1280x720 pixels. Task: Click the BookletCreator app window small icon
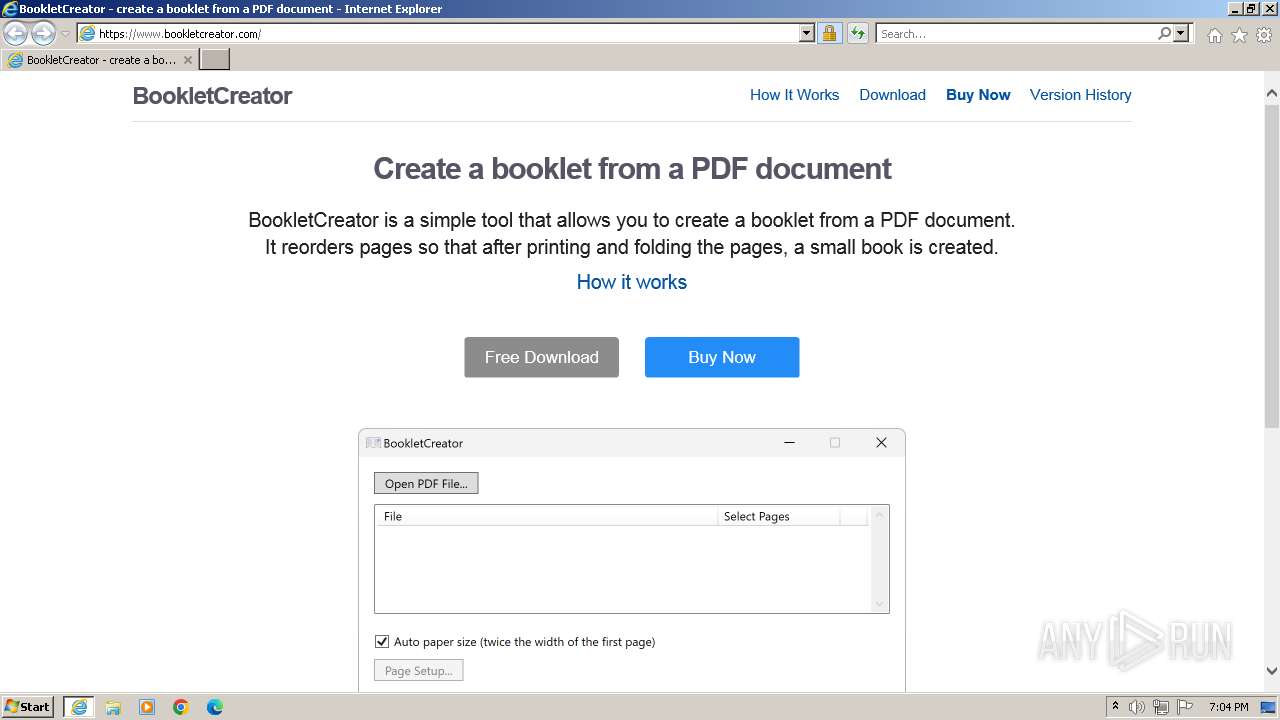(373, 443)
